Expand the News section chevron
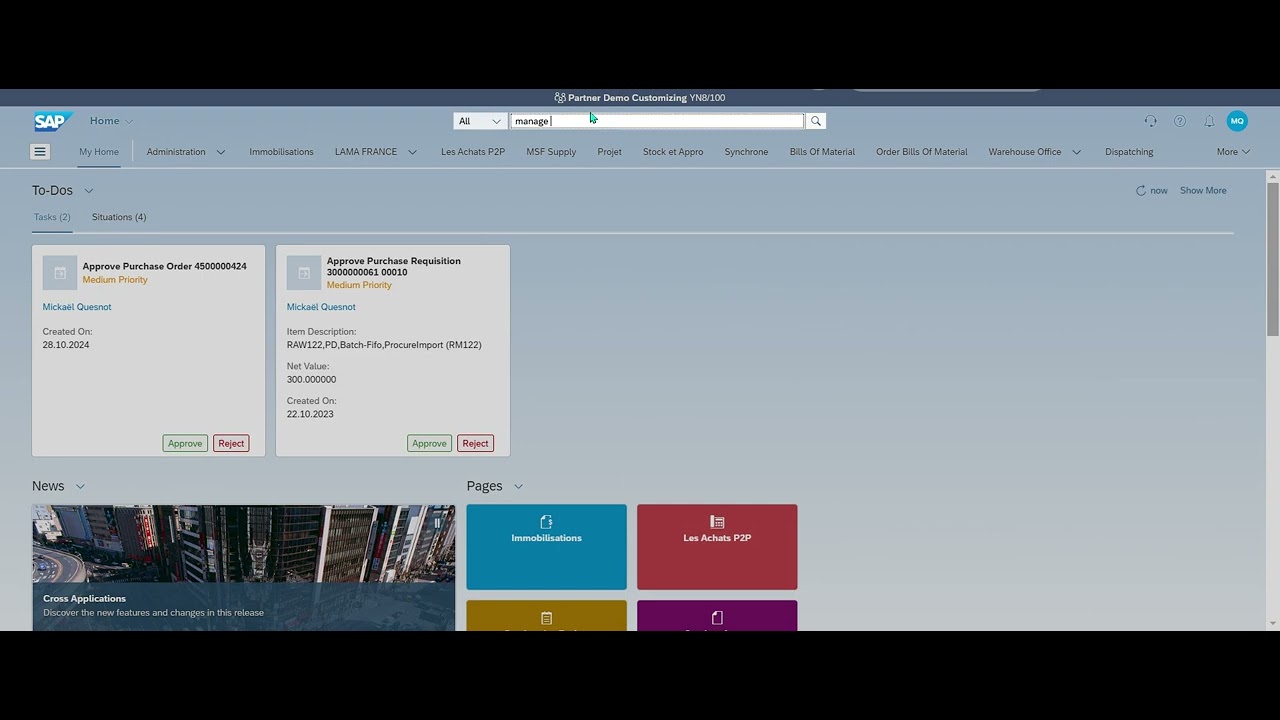The width and height of the screenshot is (1280, 720). (80, 486)
